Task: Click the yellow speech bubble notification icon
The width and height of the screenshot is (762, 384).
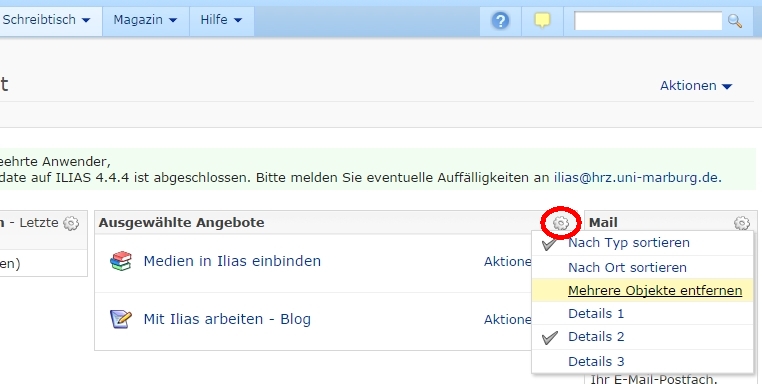Action: (542, 20)
